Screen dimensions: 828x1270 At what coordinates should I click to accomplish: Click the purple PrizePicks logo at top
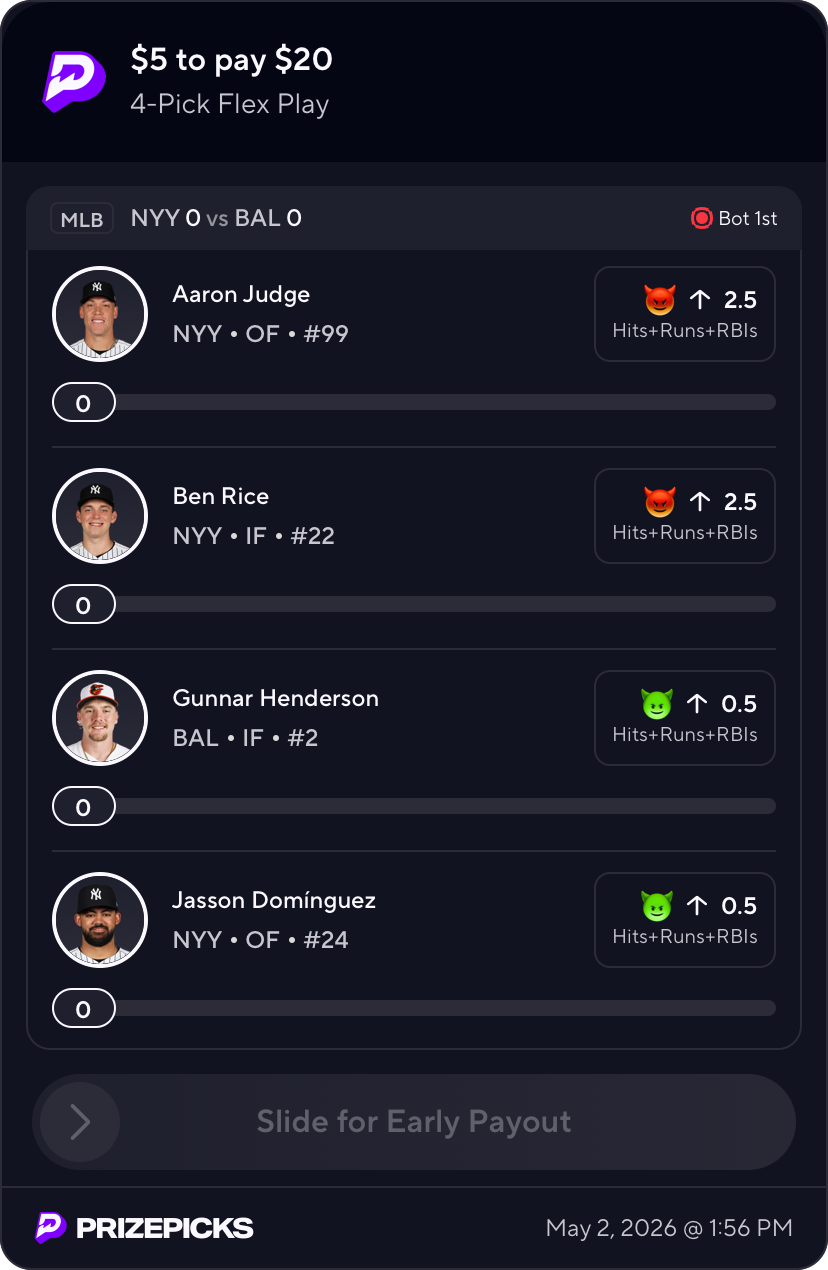tap(74, 80)
